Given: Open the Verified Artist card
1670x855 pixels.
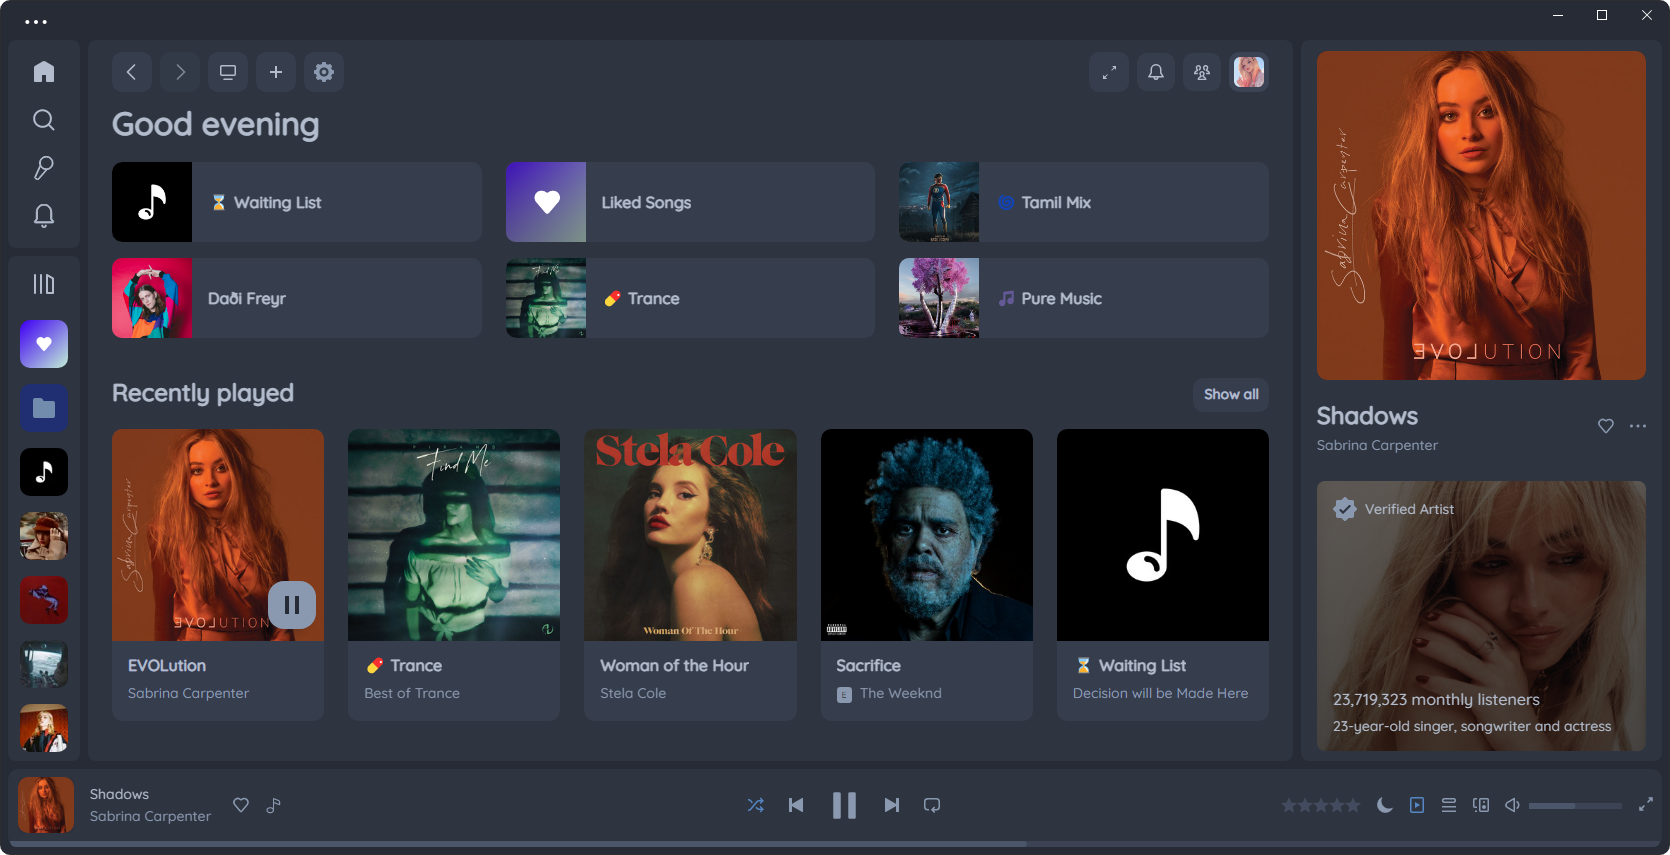Looking at the screenshot, I should pos(1481,616).
